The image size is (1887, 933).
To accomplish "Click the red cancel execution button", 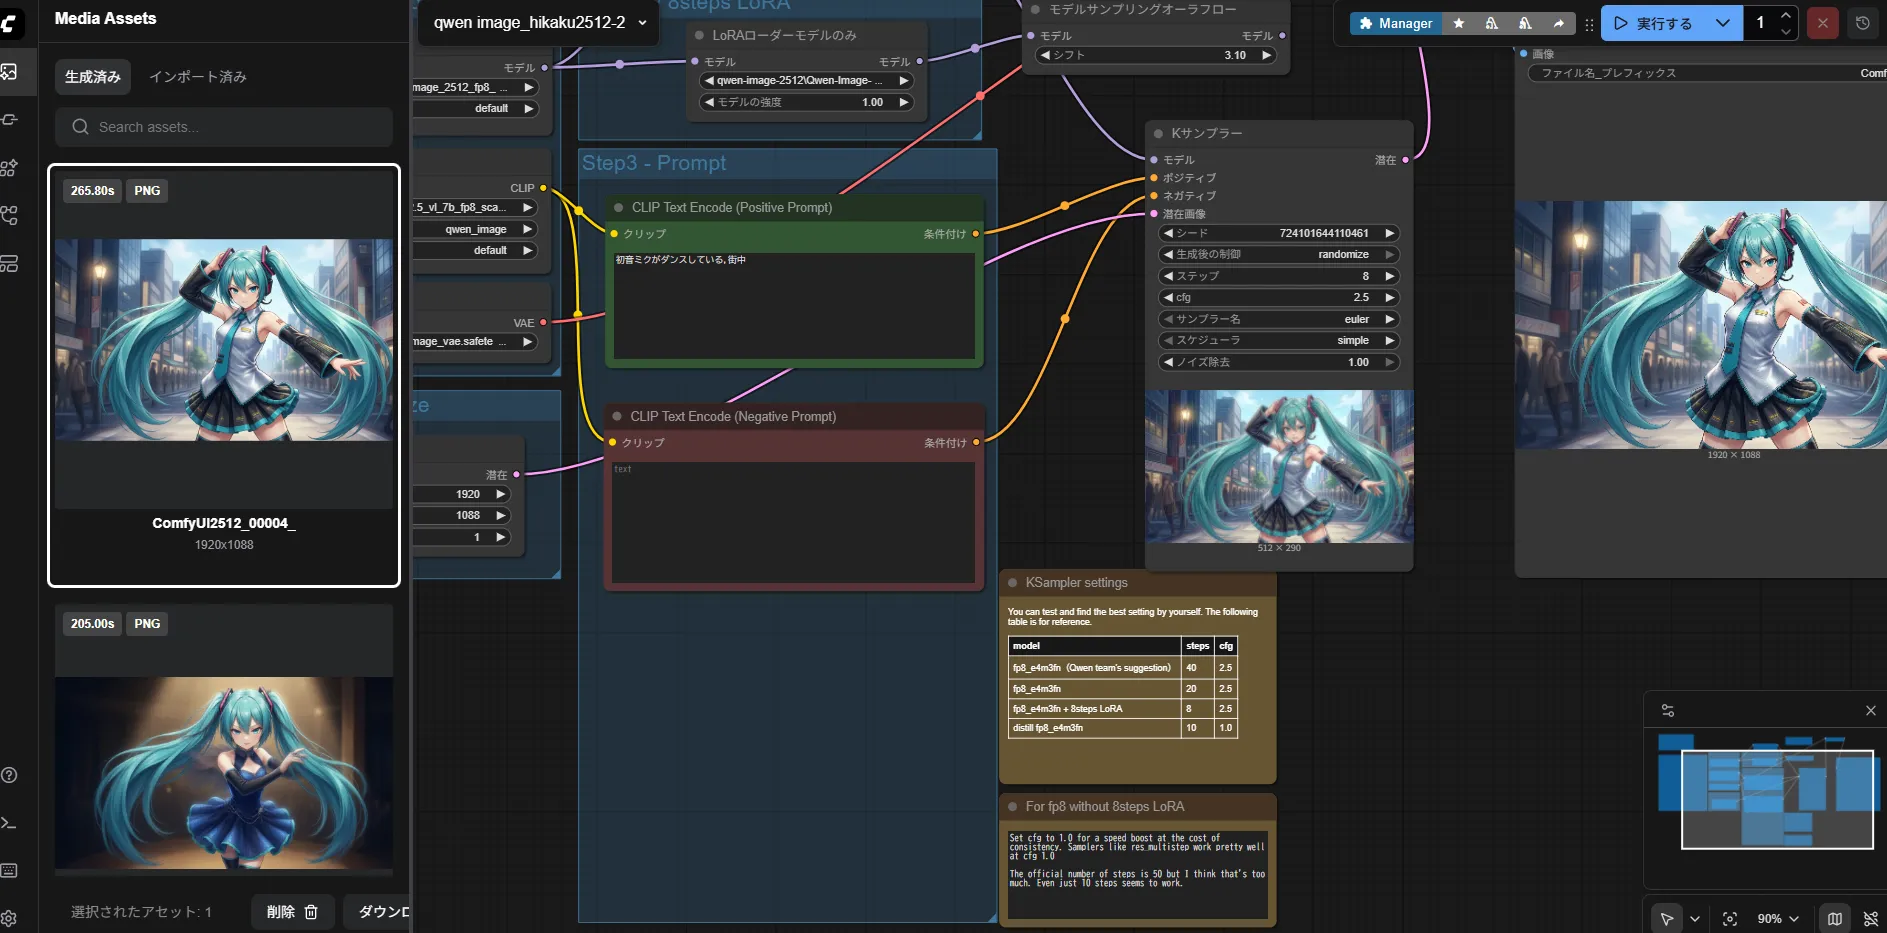I will point(1822,23).
